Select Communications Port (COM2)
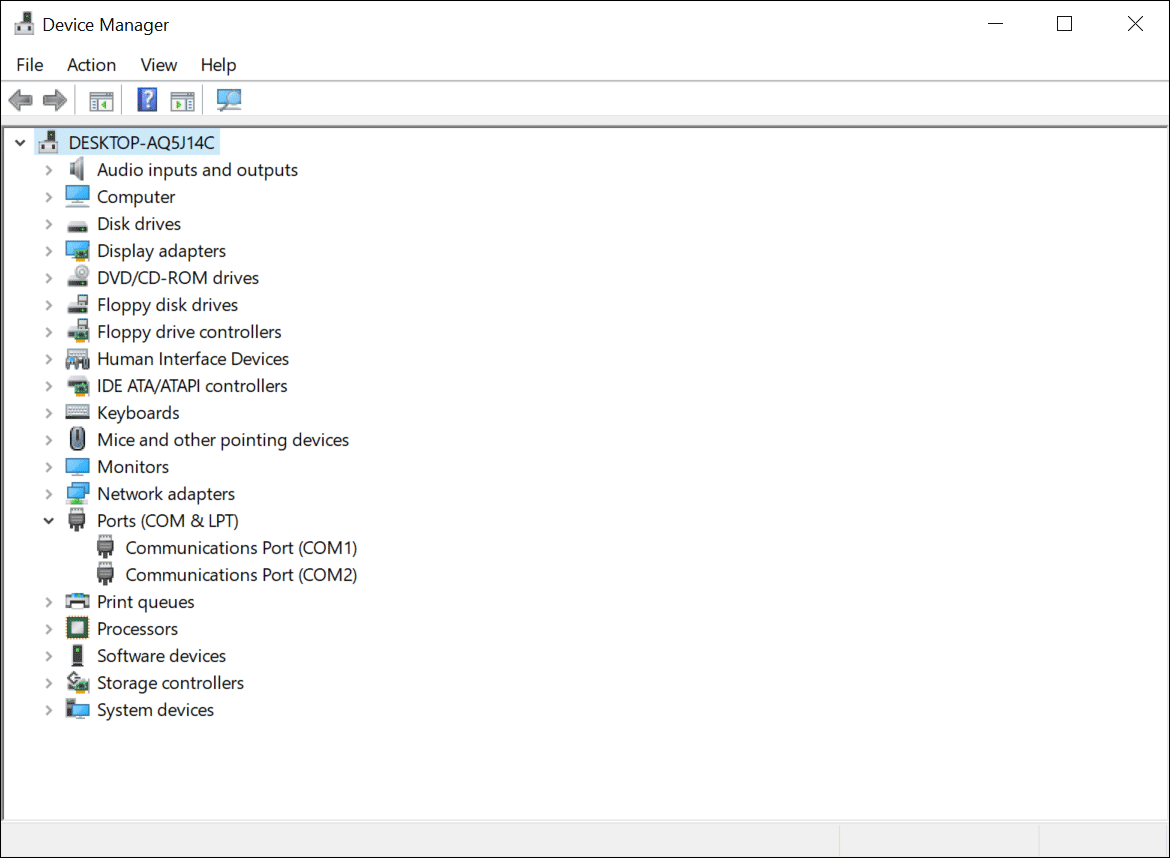Image resolution: width=1170 pixels, height=858 pixels. (x=240, y=575)
